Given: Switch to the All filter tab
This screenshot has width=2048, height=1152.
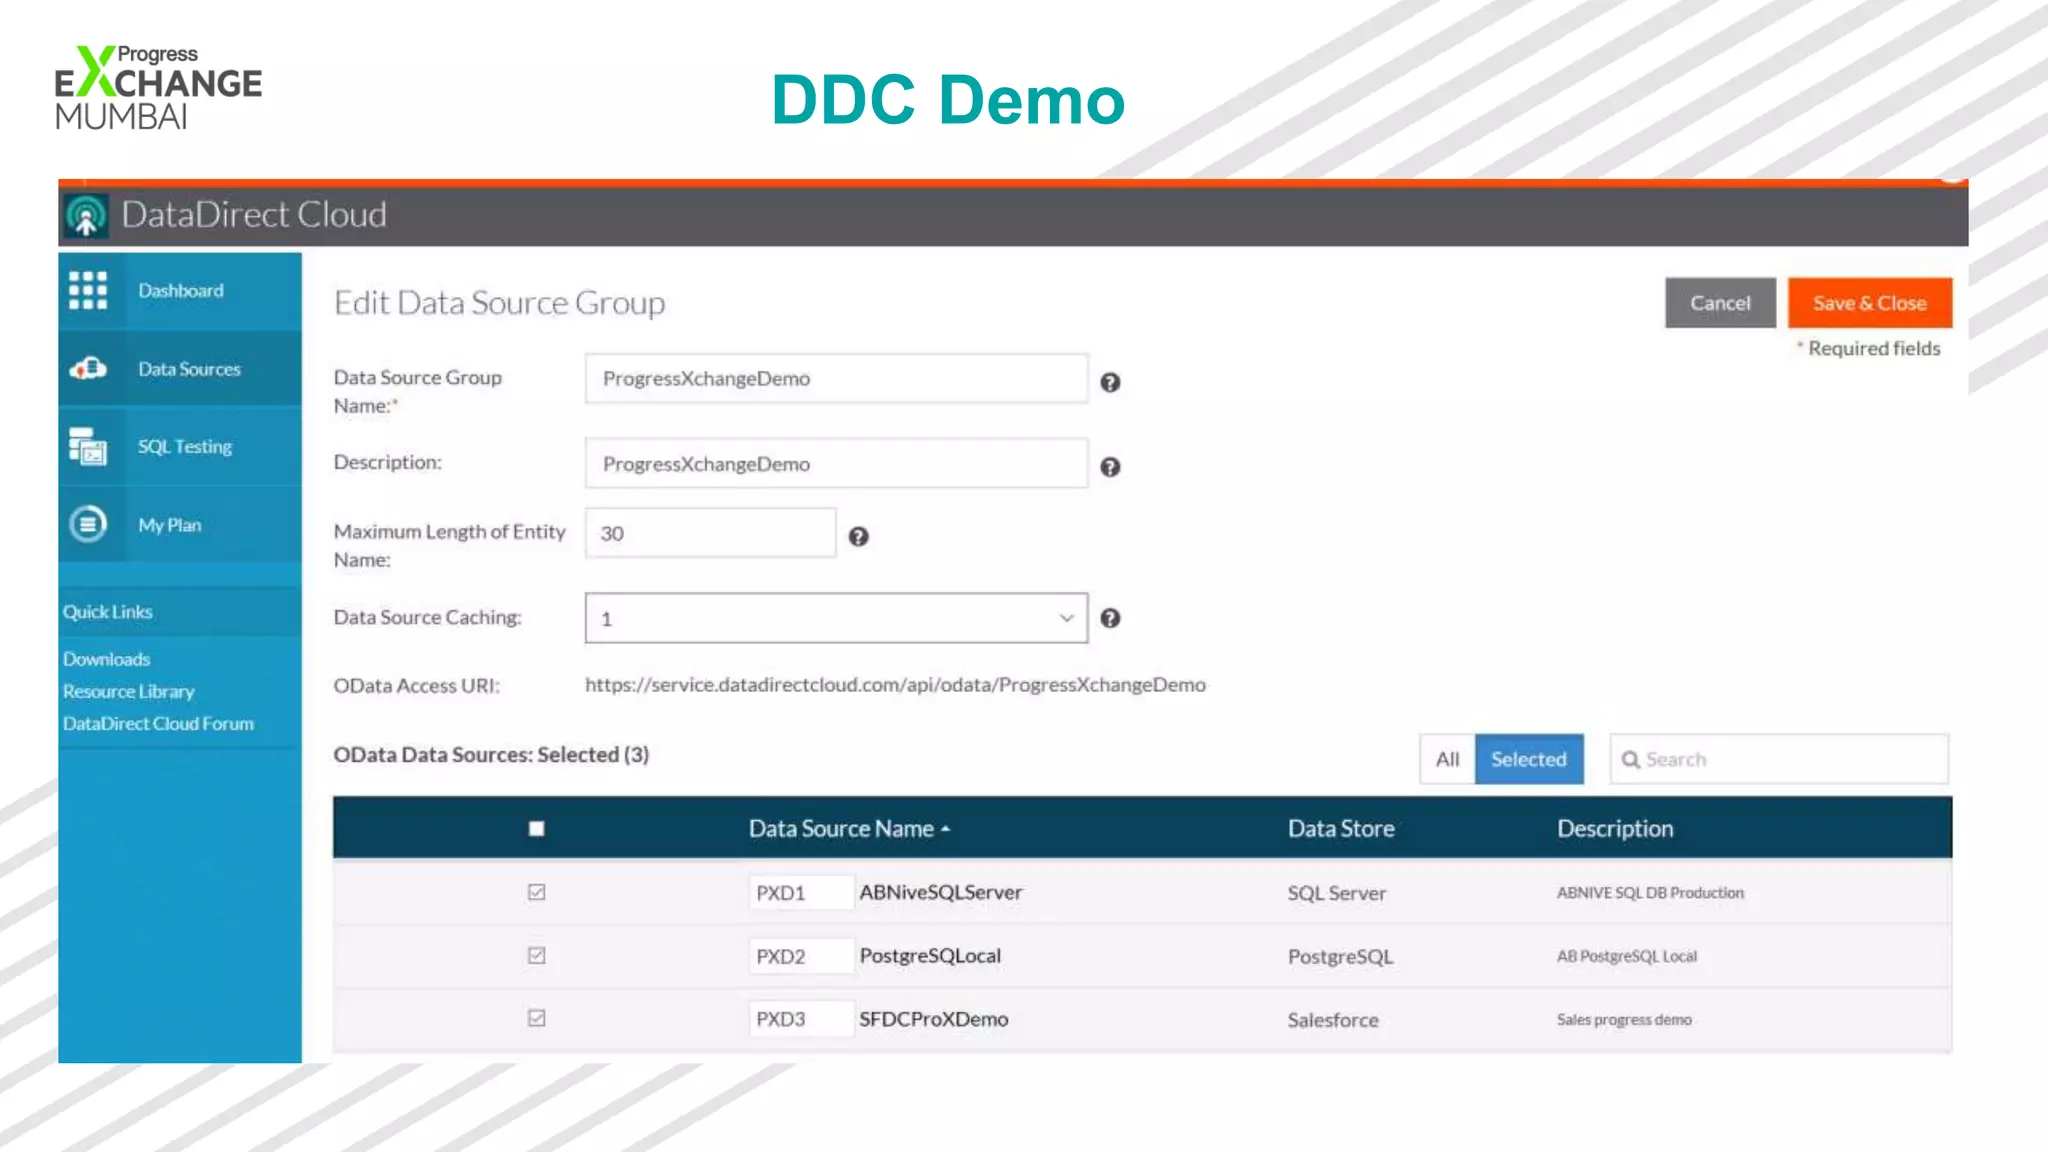Looking at the screenshot, I should (1447, 759).
